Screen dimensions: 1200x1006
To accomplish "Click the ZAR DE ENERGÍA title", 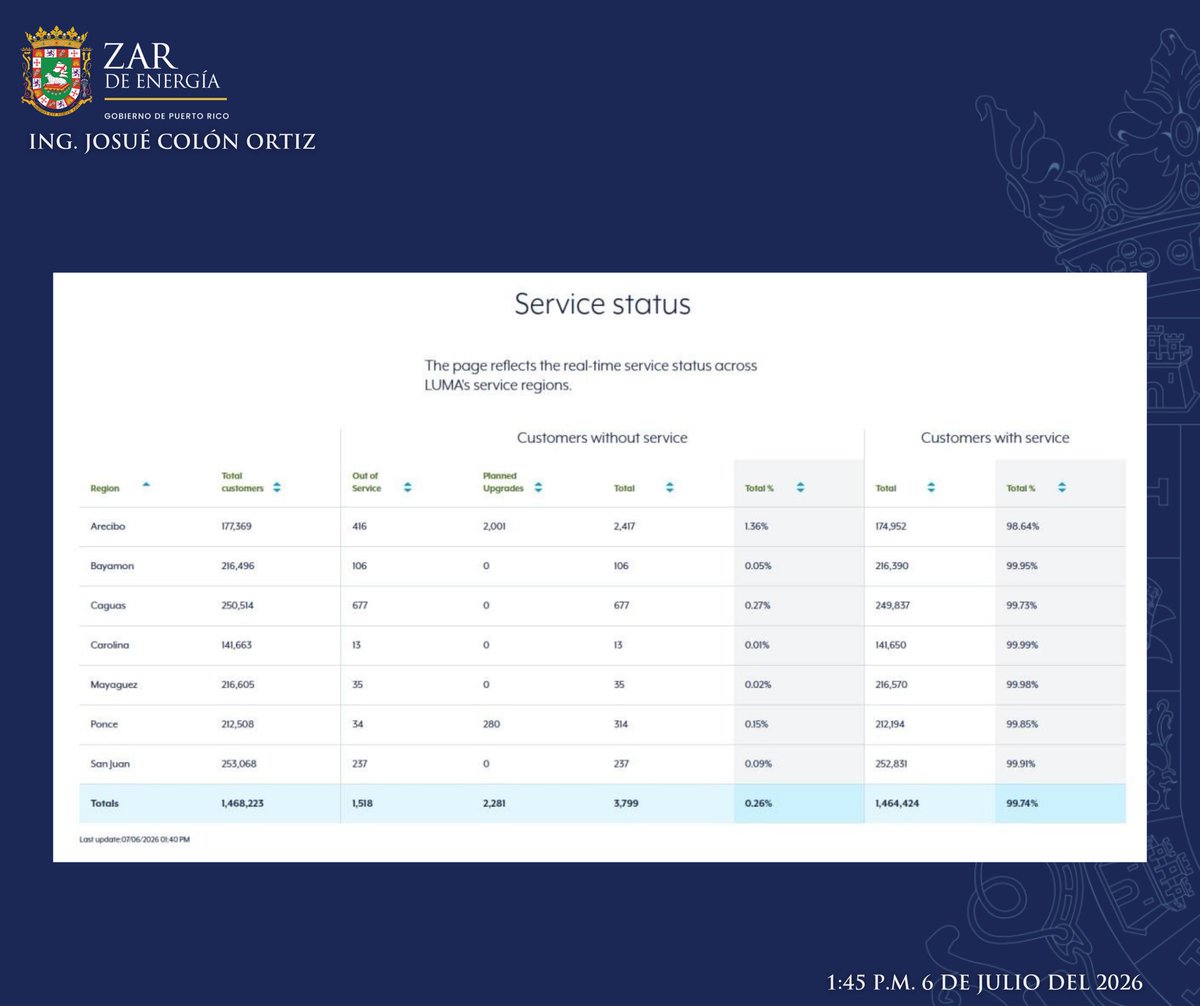I will [x=162, y=68].
